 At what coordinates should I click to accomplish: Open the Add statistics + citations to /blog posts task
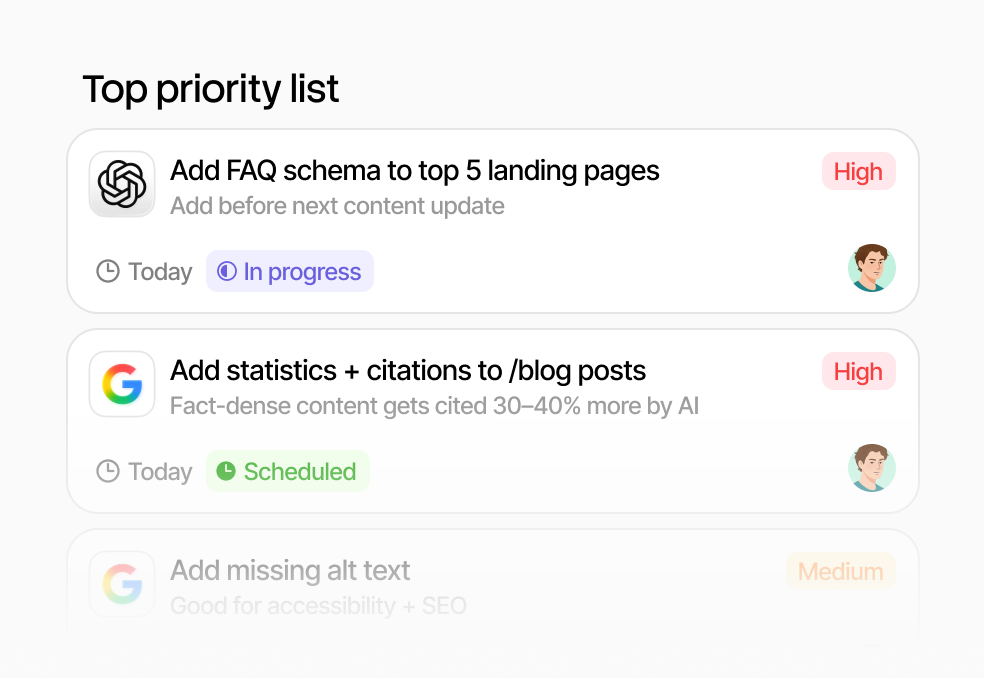(x=408, y=371)
